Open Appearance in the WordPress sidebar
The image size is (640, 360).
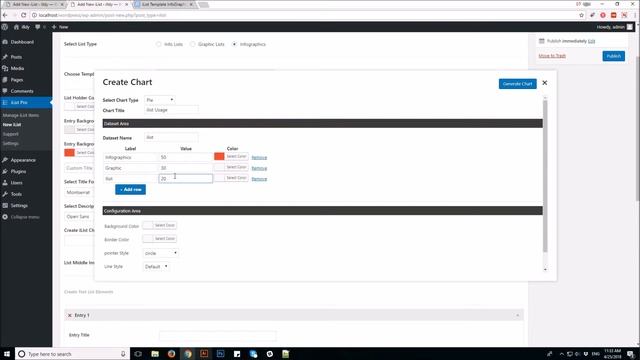coord(23,160)
